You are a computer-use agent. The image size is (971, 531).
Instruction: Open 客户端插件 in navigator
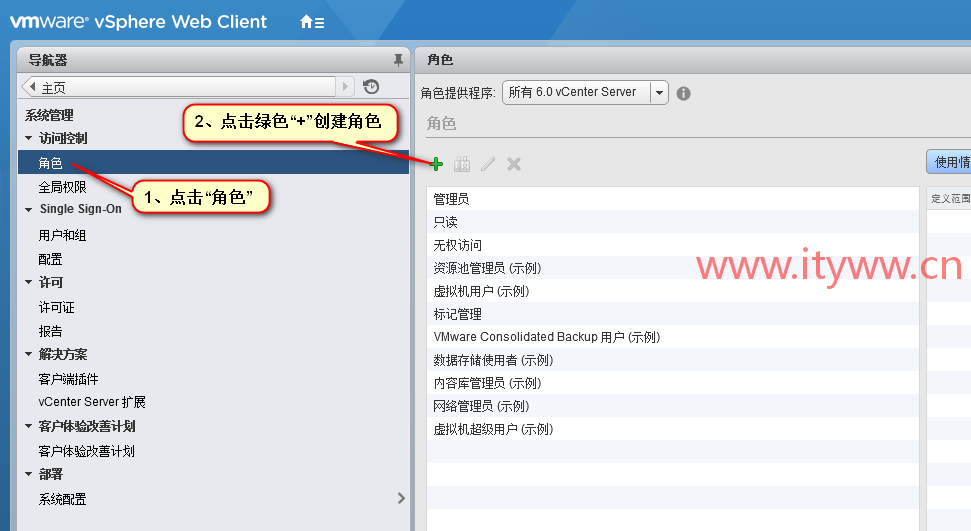coord(69,379)
